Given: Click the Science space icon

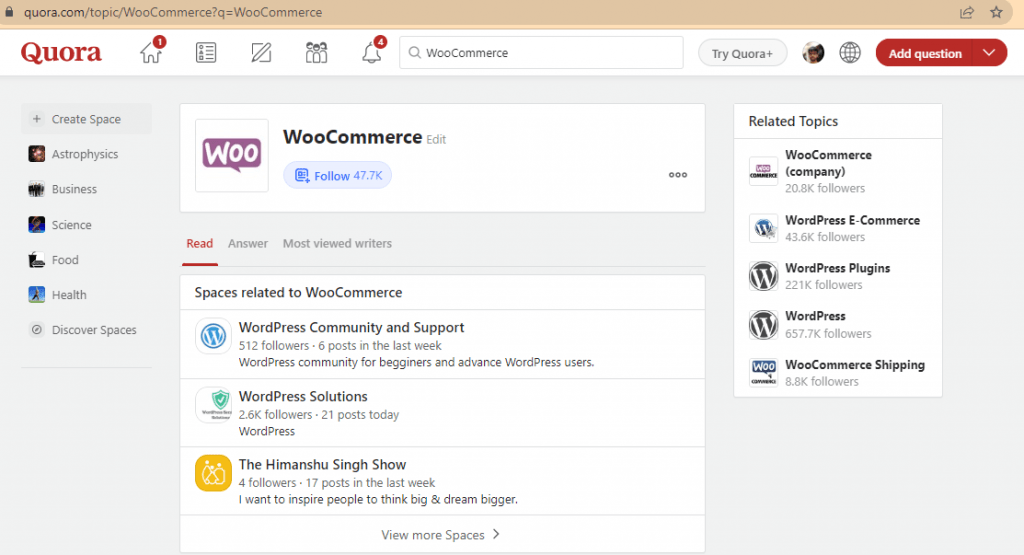Looking at the screenshot, I should tap(37, 225).
